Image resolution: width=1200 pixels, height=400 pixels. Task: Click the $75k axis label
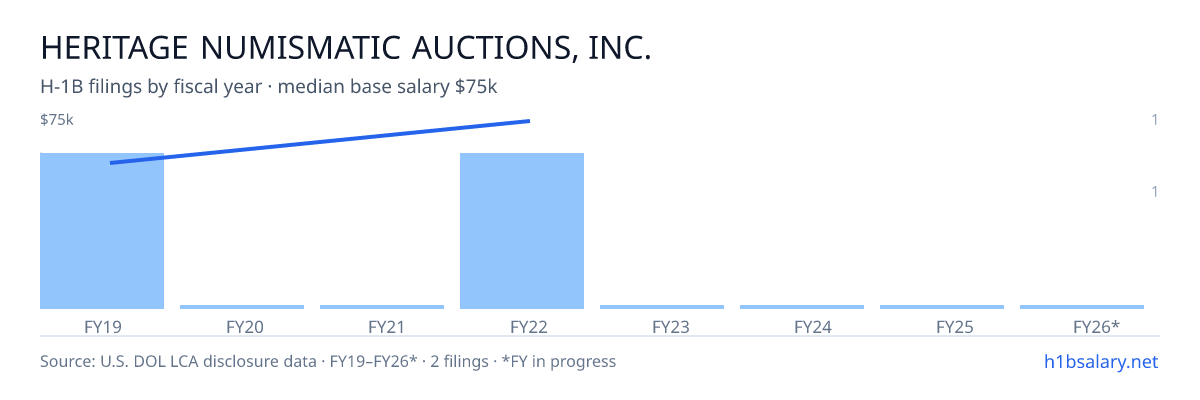pyautogui.click(x=57, y=120)
